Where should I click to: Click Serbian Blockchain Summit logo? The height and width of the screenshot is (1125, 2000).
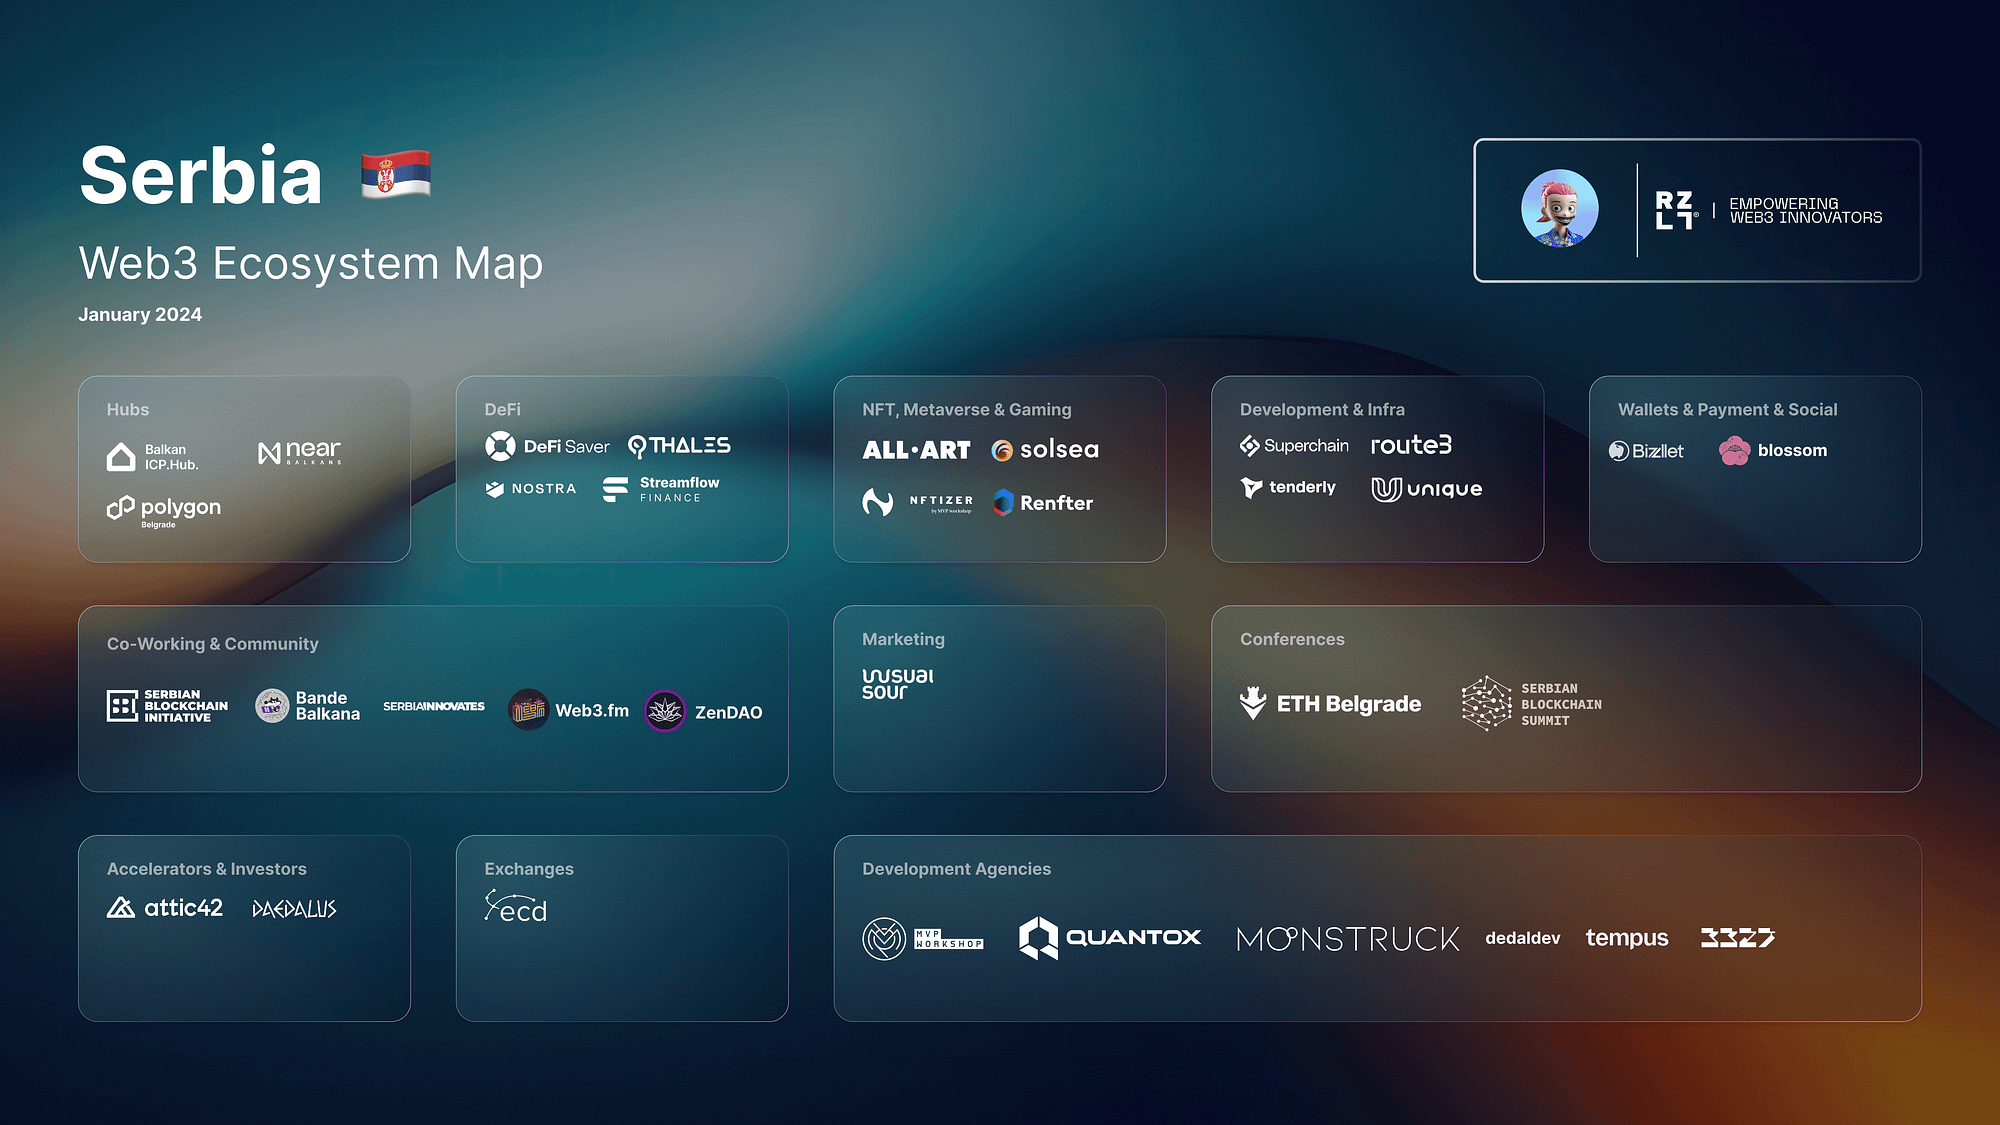[1531, 704]
